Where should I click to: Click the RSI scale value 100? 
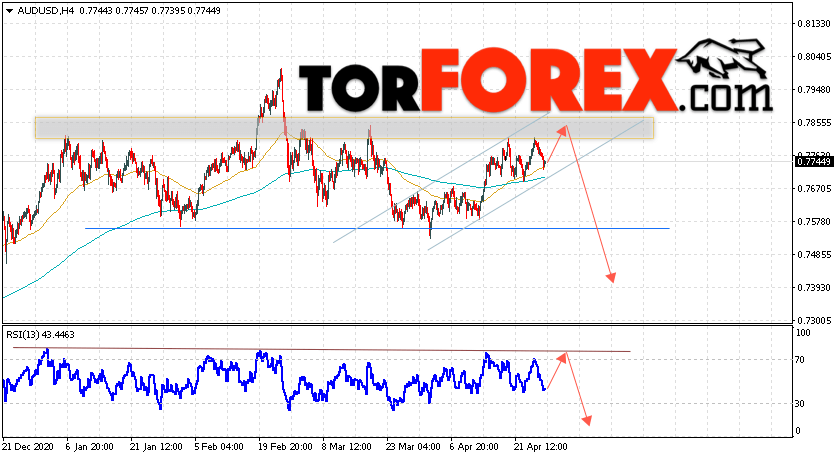(x=803, y=333)
